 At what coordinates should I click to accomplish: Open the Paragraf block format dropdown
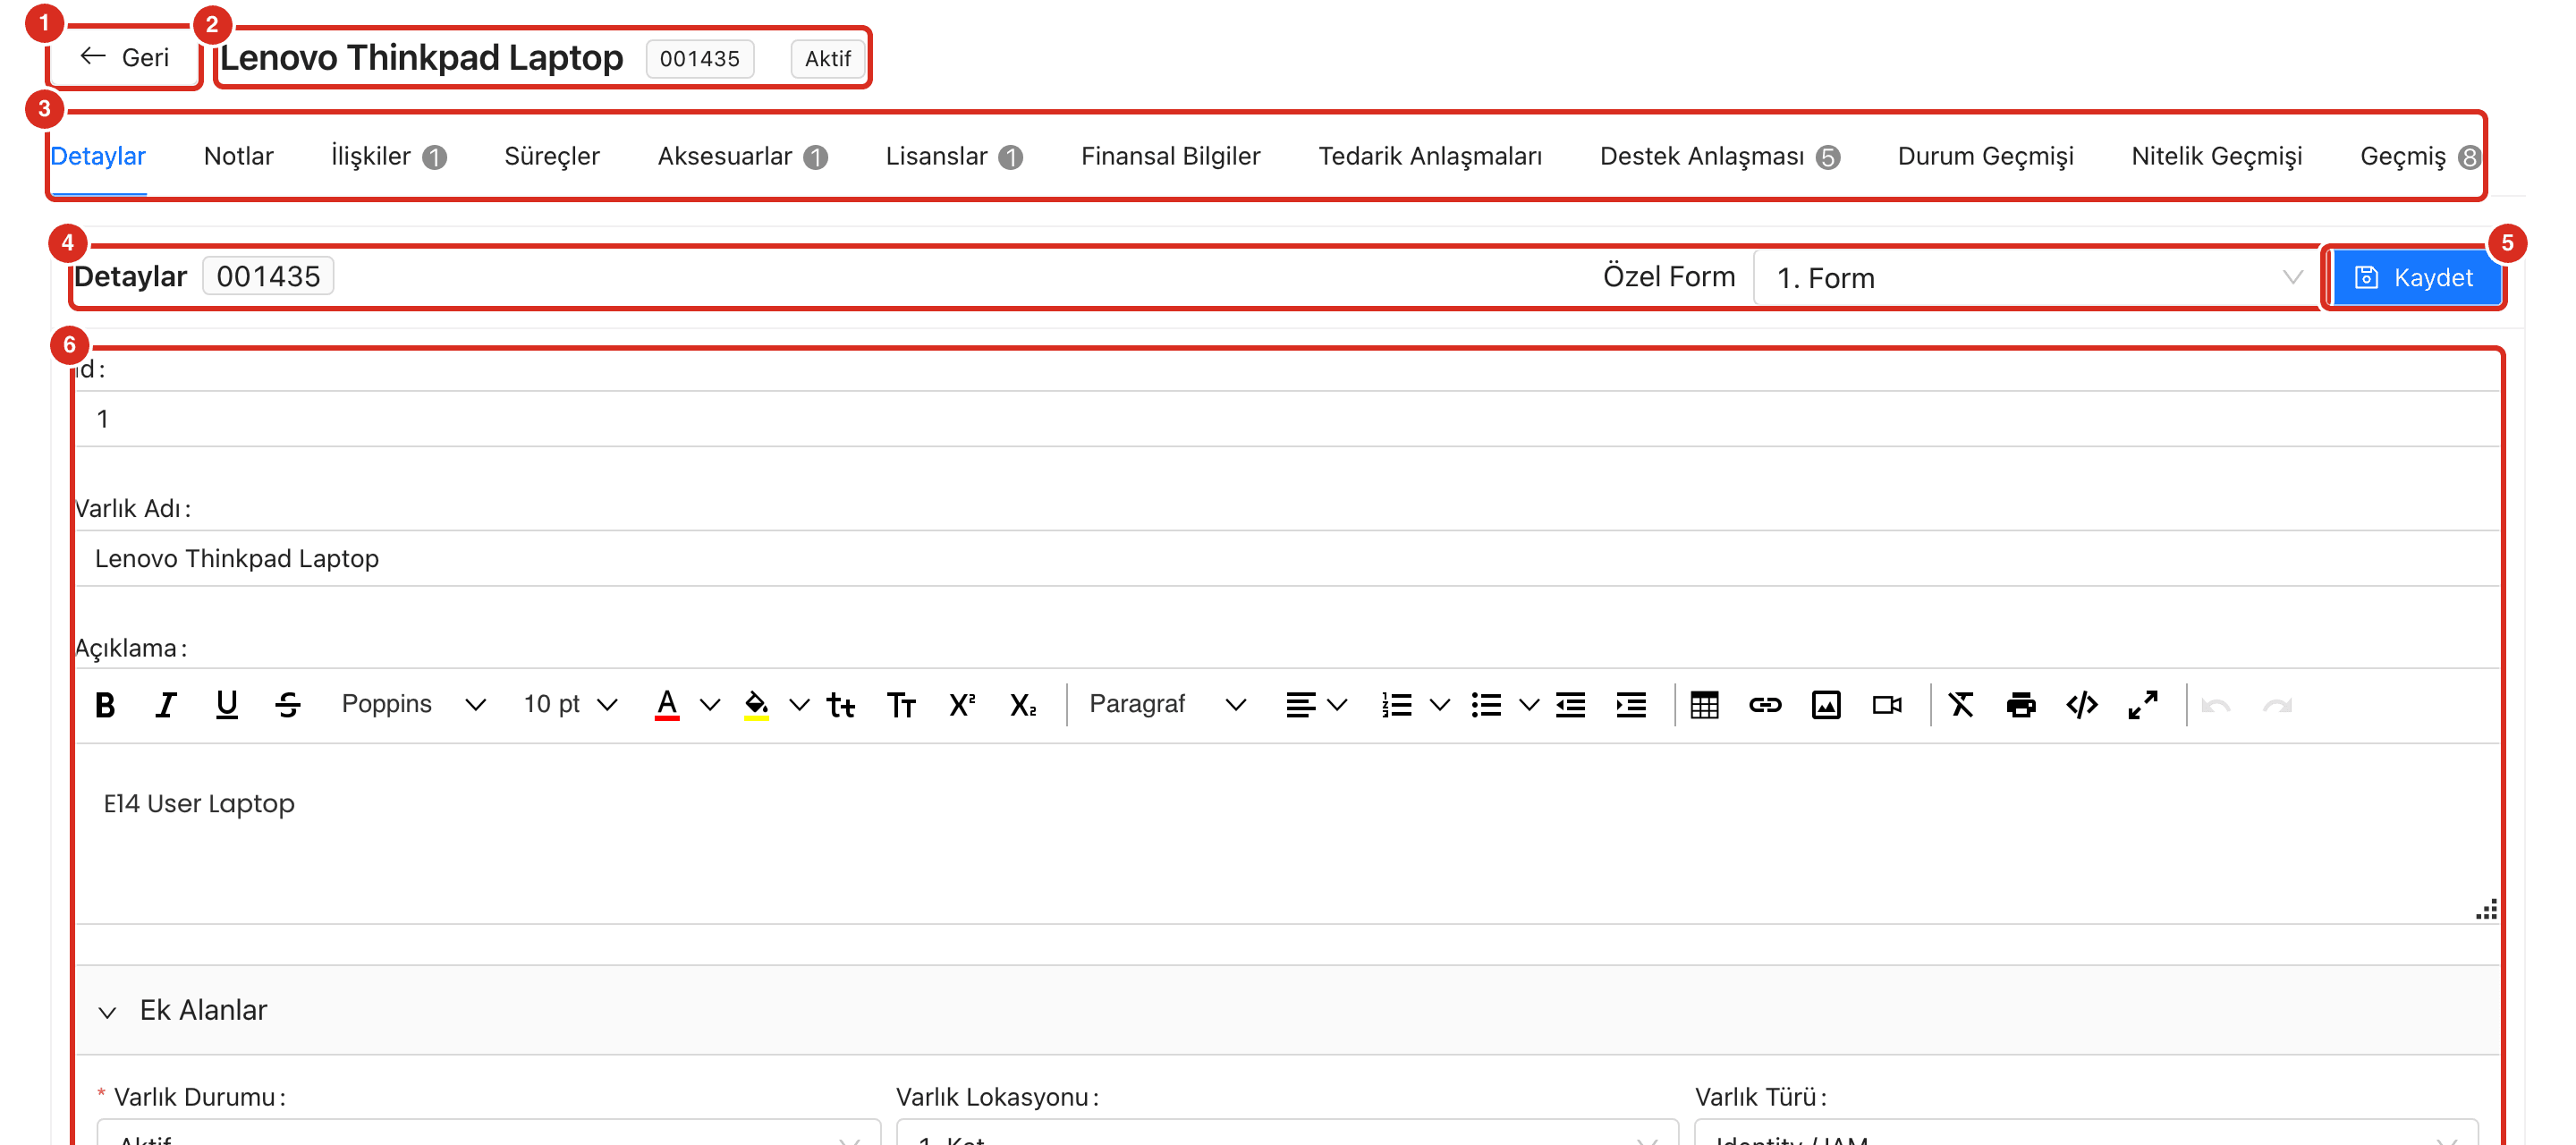[x=1167, y=705]
